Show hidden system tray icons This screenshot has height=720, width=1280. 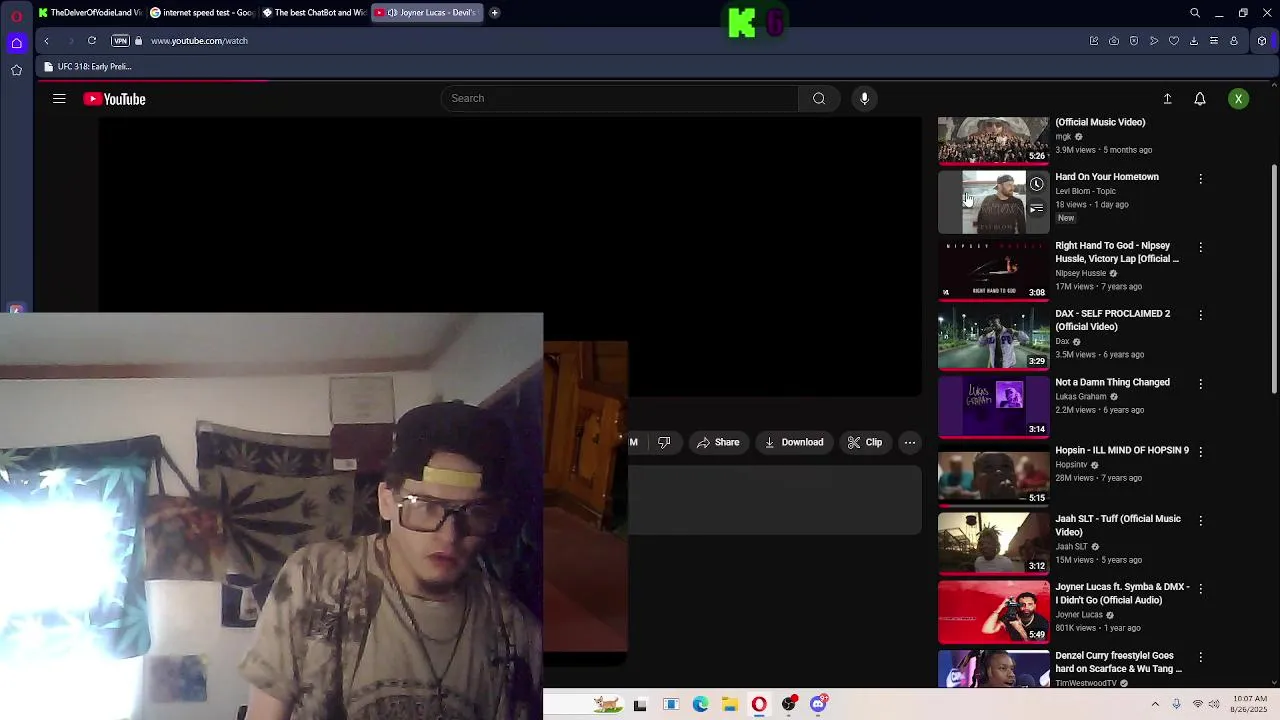[1155, 704]
